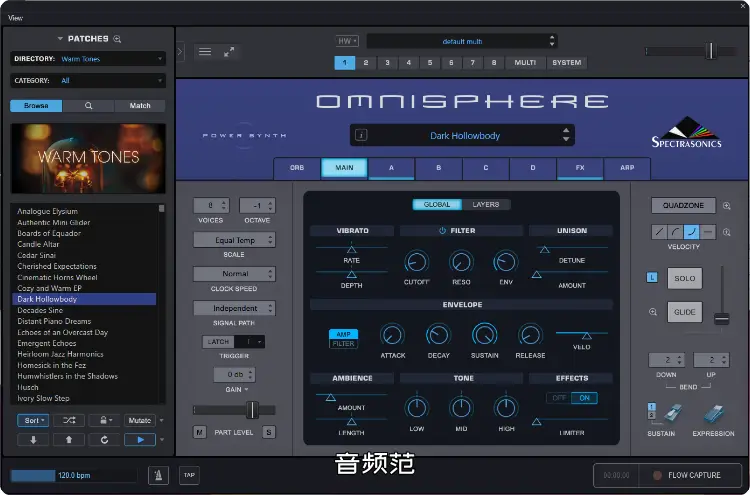Click the sustain pedal icon
This screenshot has height=495, width=750.
(x=672, y=414)
